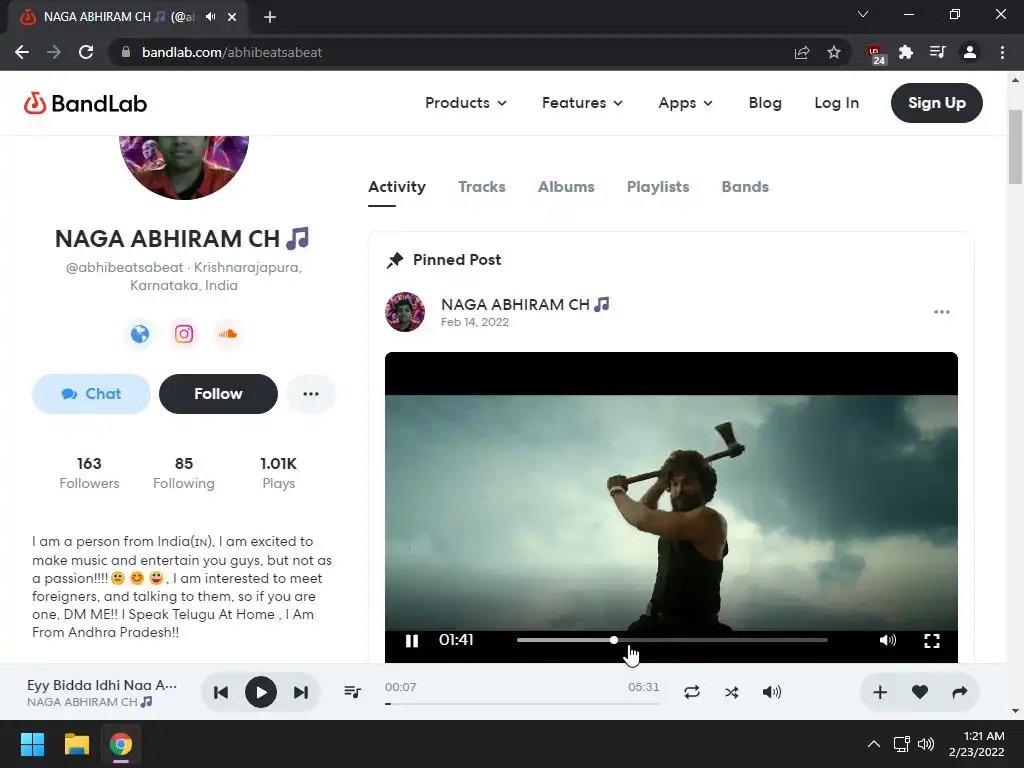Open the profile's website globe icon

[x=140, y=334]
